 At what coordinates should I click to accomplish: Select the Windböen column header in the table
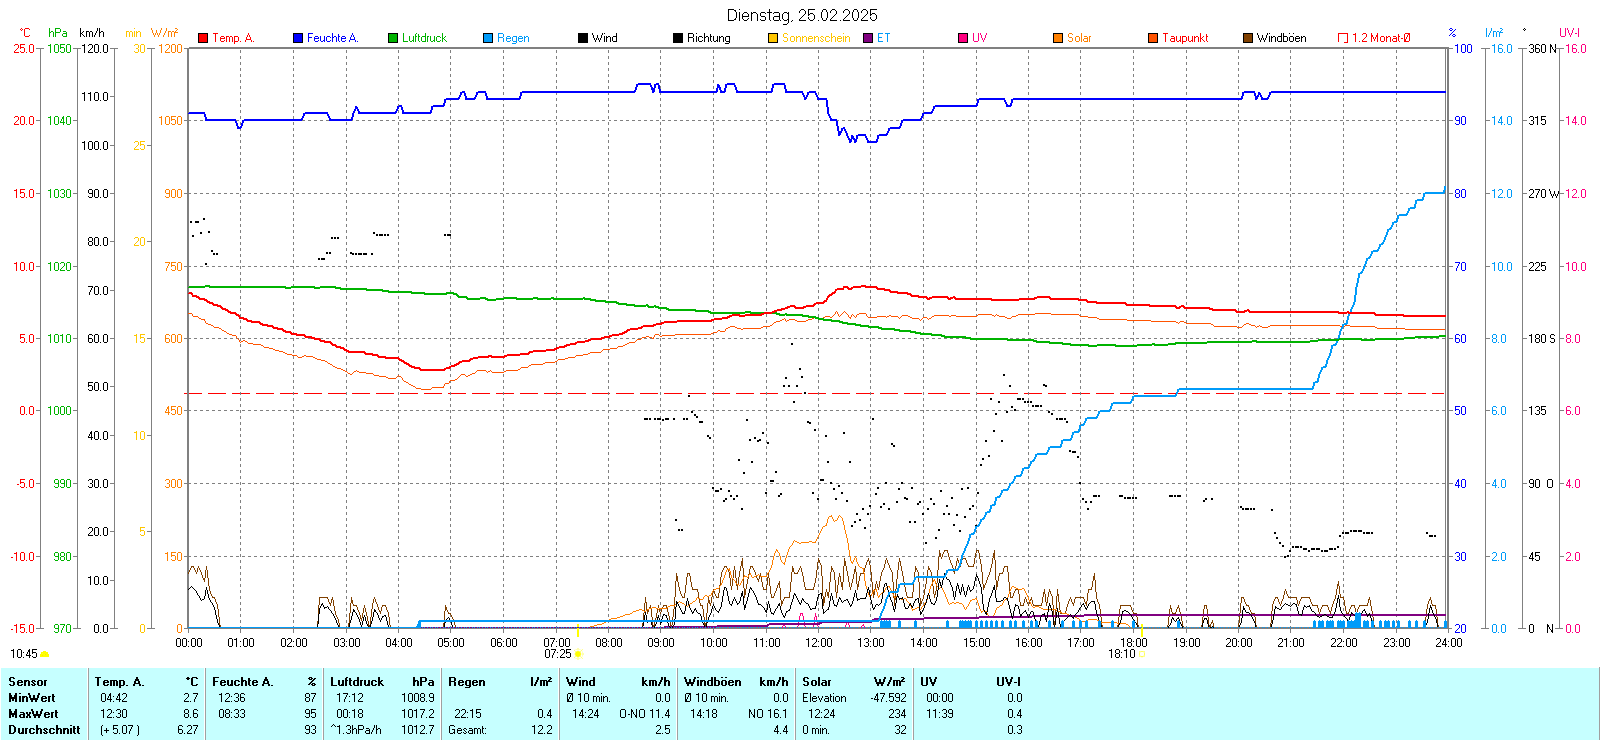point(712,682)
